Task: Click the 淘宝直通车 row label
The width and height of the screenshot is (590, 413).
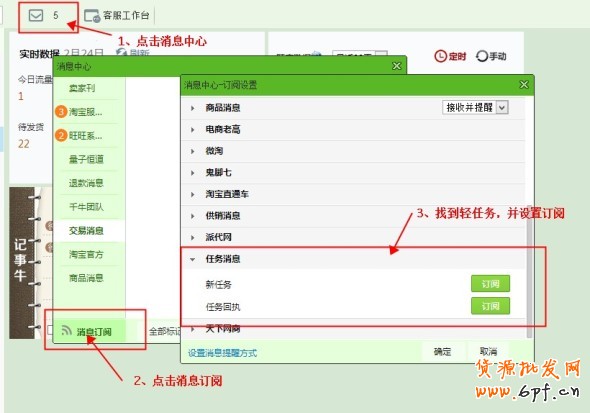Action: point(227,194)
